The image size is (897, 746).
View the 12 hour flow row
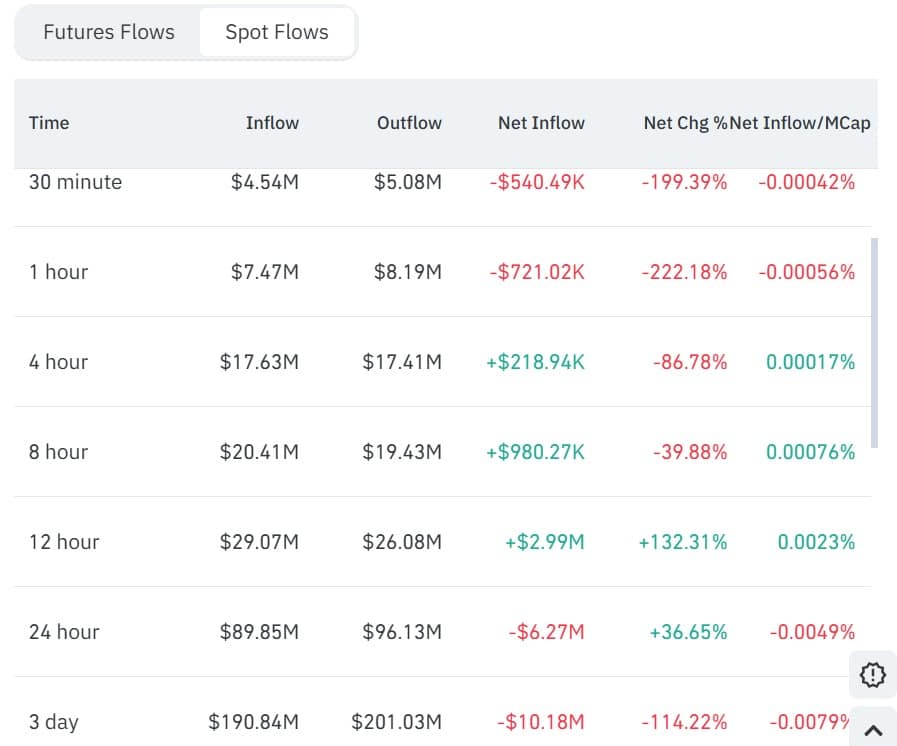(64, 541)
